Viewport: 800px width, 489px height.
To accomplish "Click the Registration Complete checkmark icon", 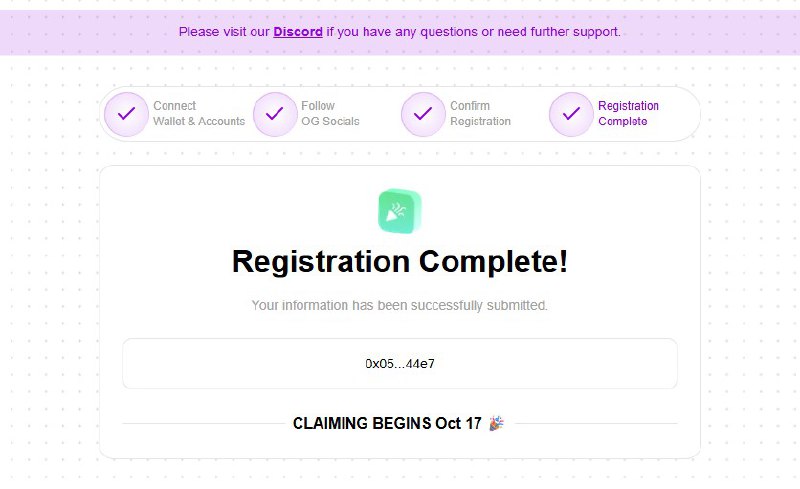I will (x=571, y=114).
